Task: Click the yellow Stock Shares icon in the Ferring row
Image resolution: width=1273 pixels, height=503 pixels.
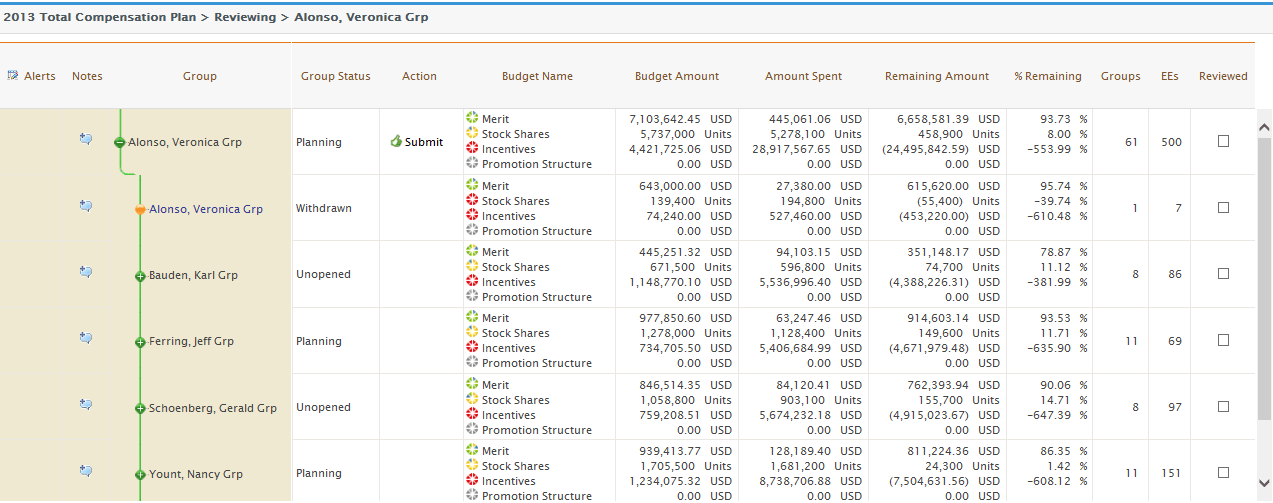Action: coord(472,333)
